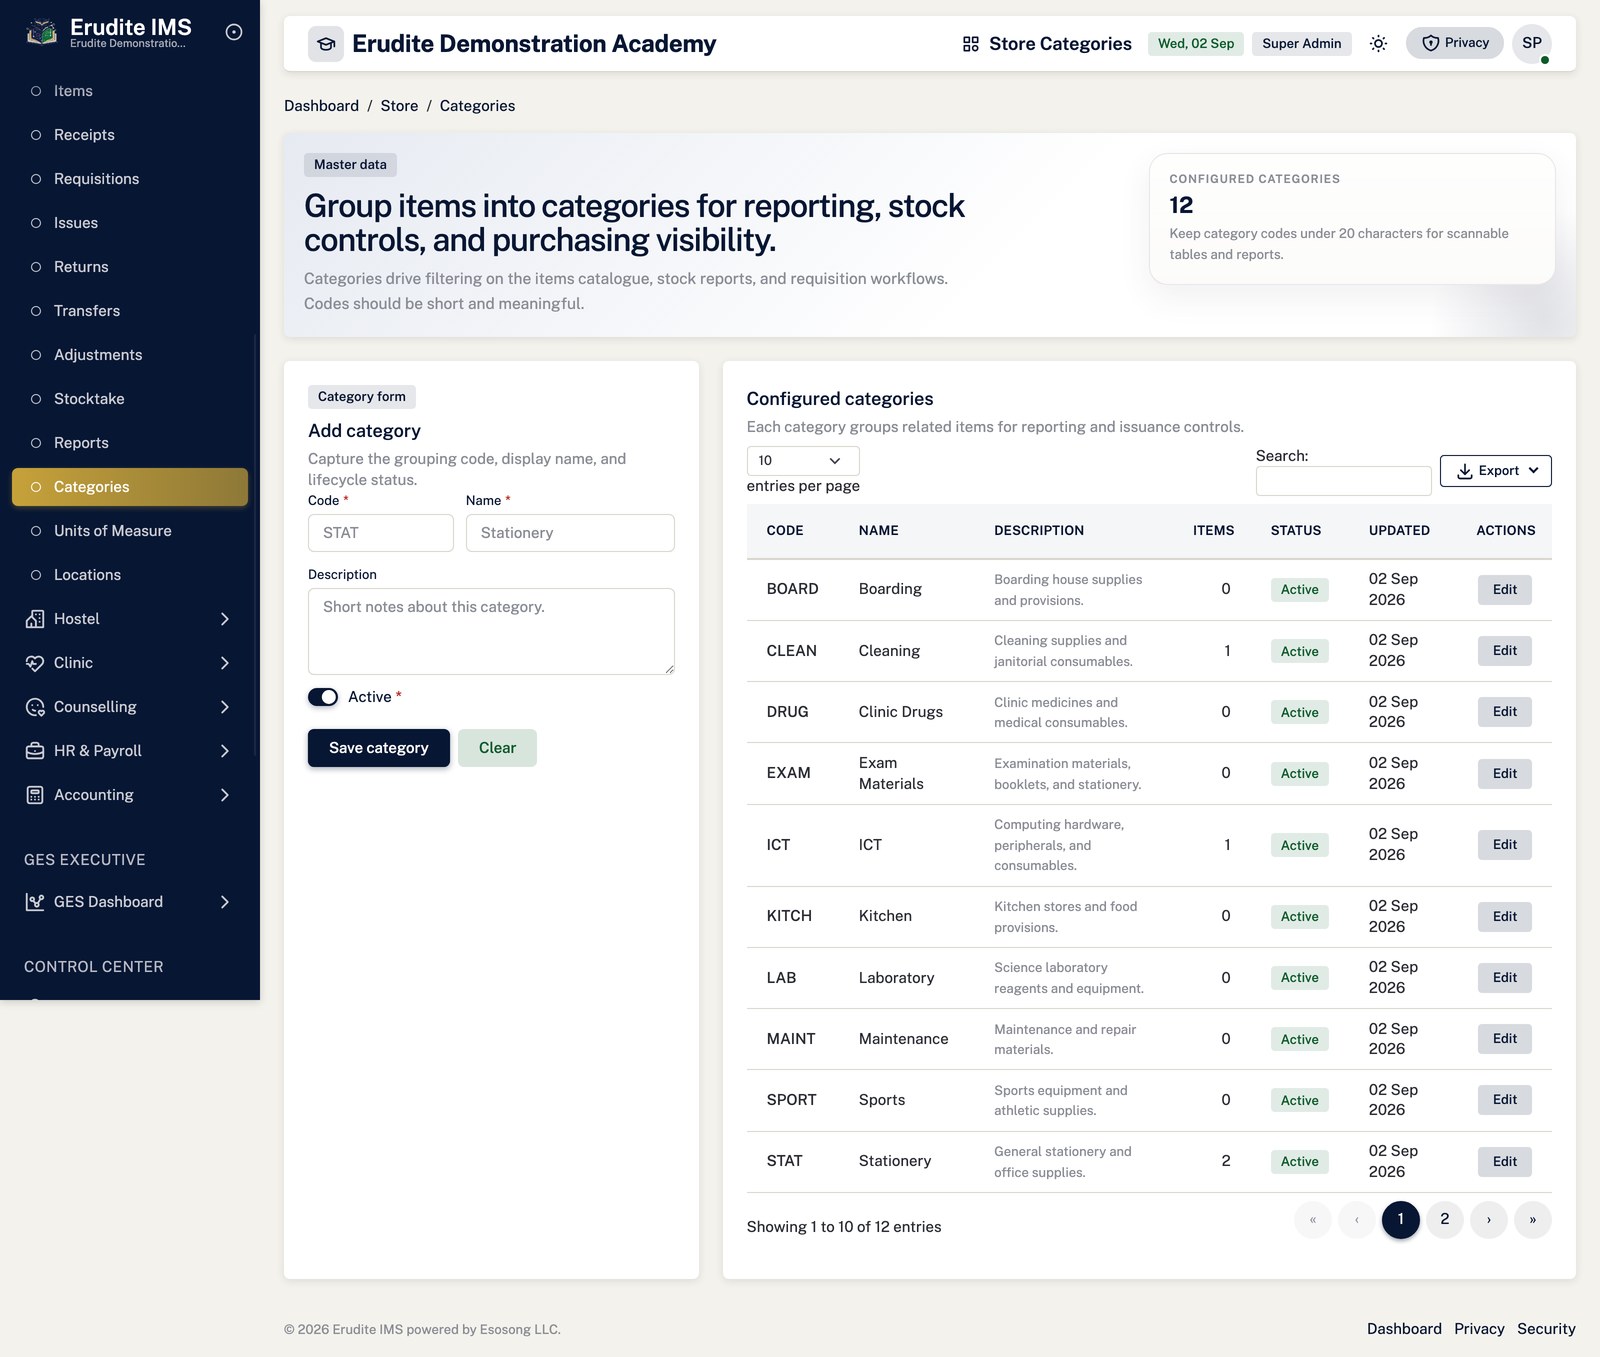The width and height of the screenshot is (1600, 1357).
Task: Open the Privacy shield button
Action: (x=1455, y=43)
